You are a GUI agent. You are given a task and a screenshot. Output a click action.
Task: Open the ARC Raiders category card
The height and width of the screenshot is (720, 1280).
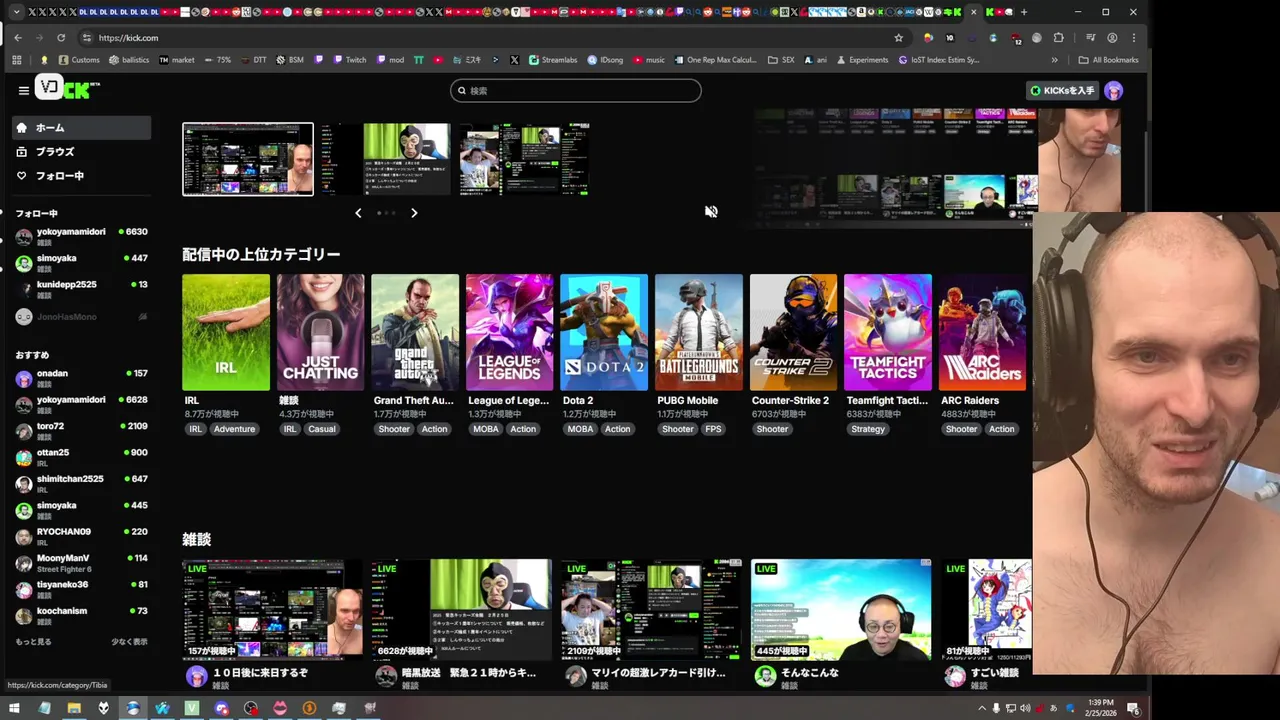tap(982, 332)
